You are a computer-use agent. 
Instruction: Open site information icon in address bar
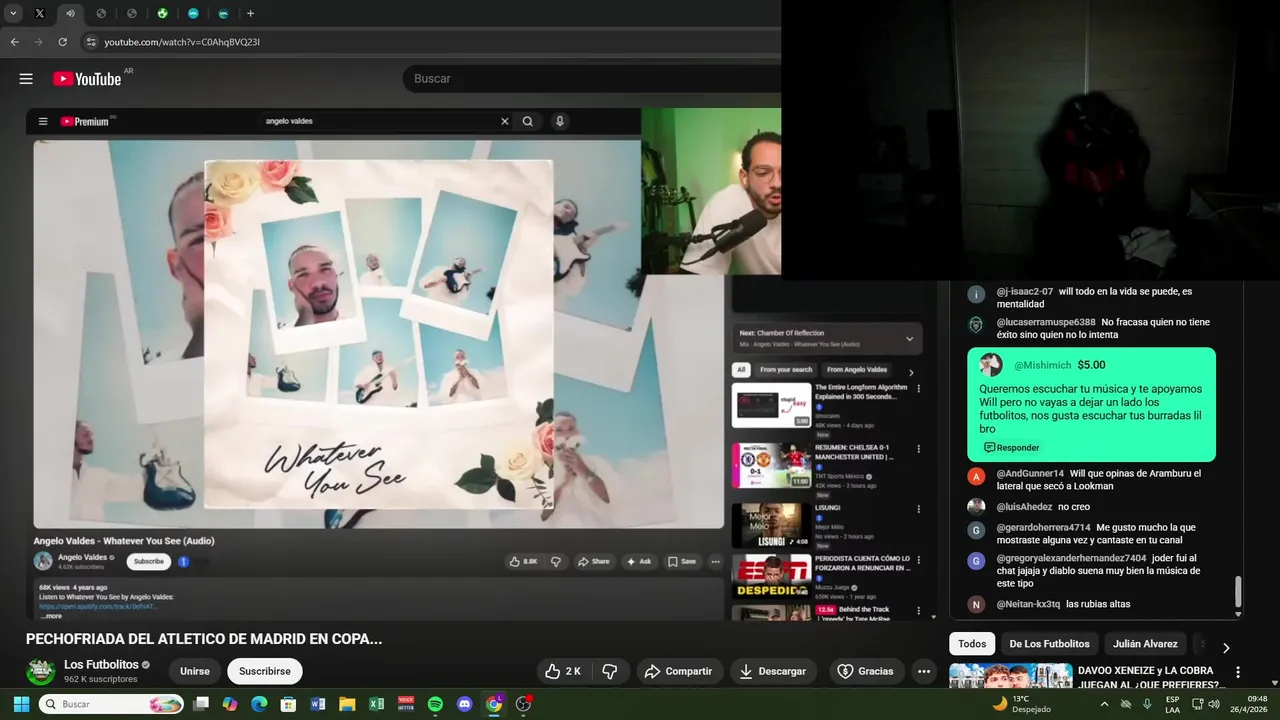click(x=91, y=42)
